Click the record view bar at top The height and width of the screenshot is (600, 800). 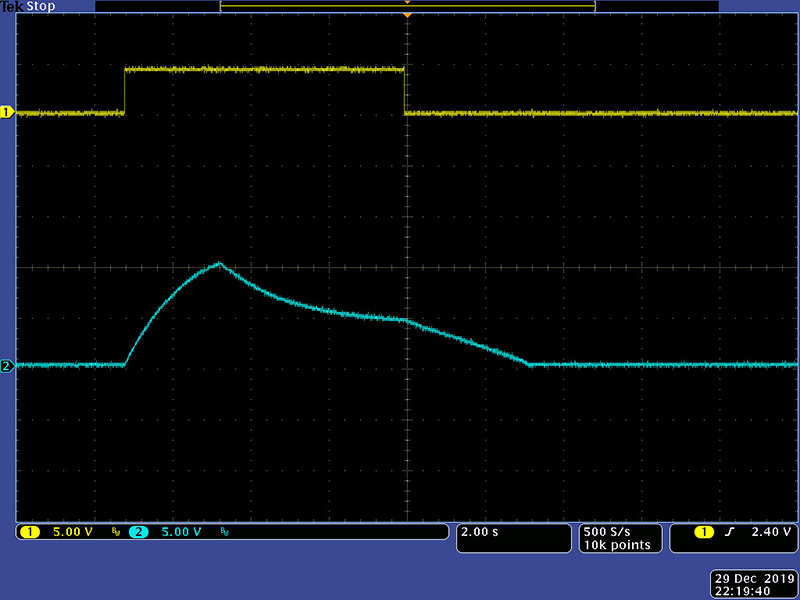[407, 6]
